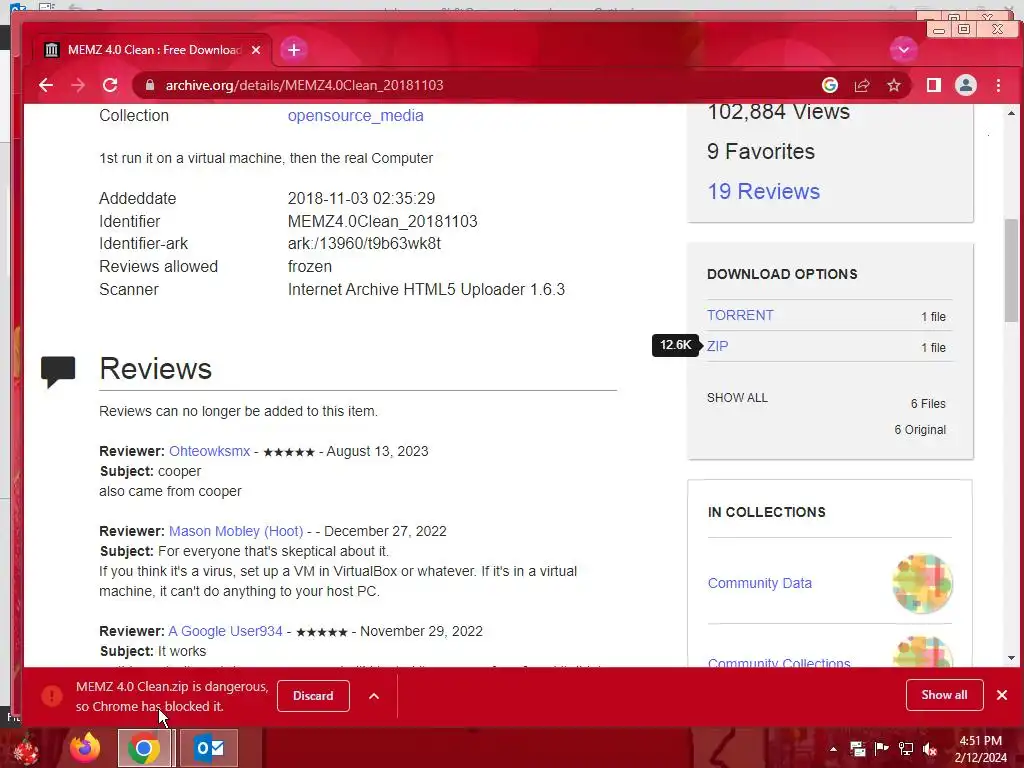Open the Community Collections link
The width and height of the screenshot is (1024, 768).
click(779, 663)
